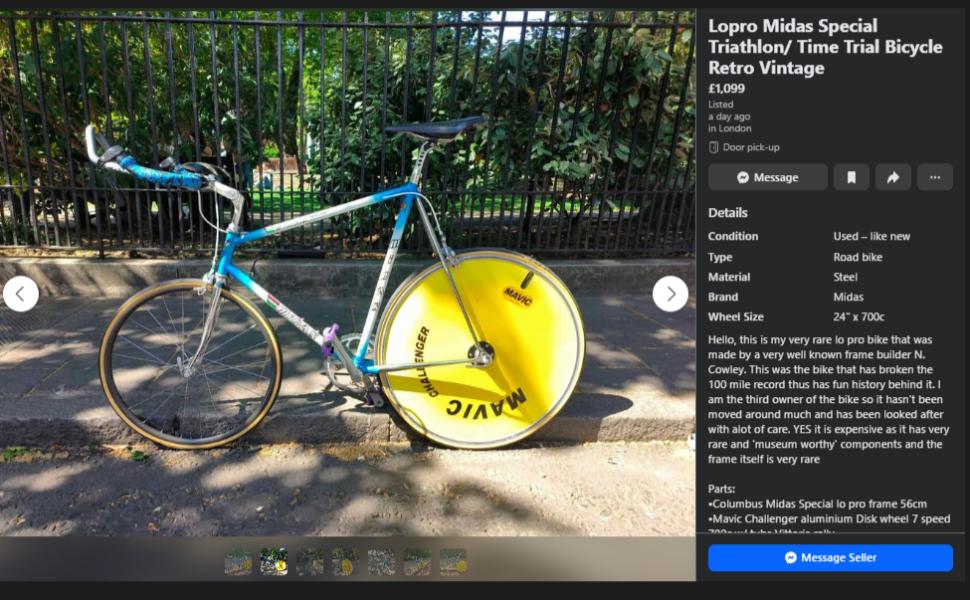The image size is (970, 600).
Task: Click the 'Details' heading
Action: coord(728,213)
